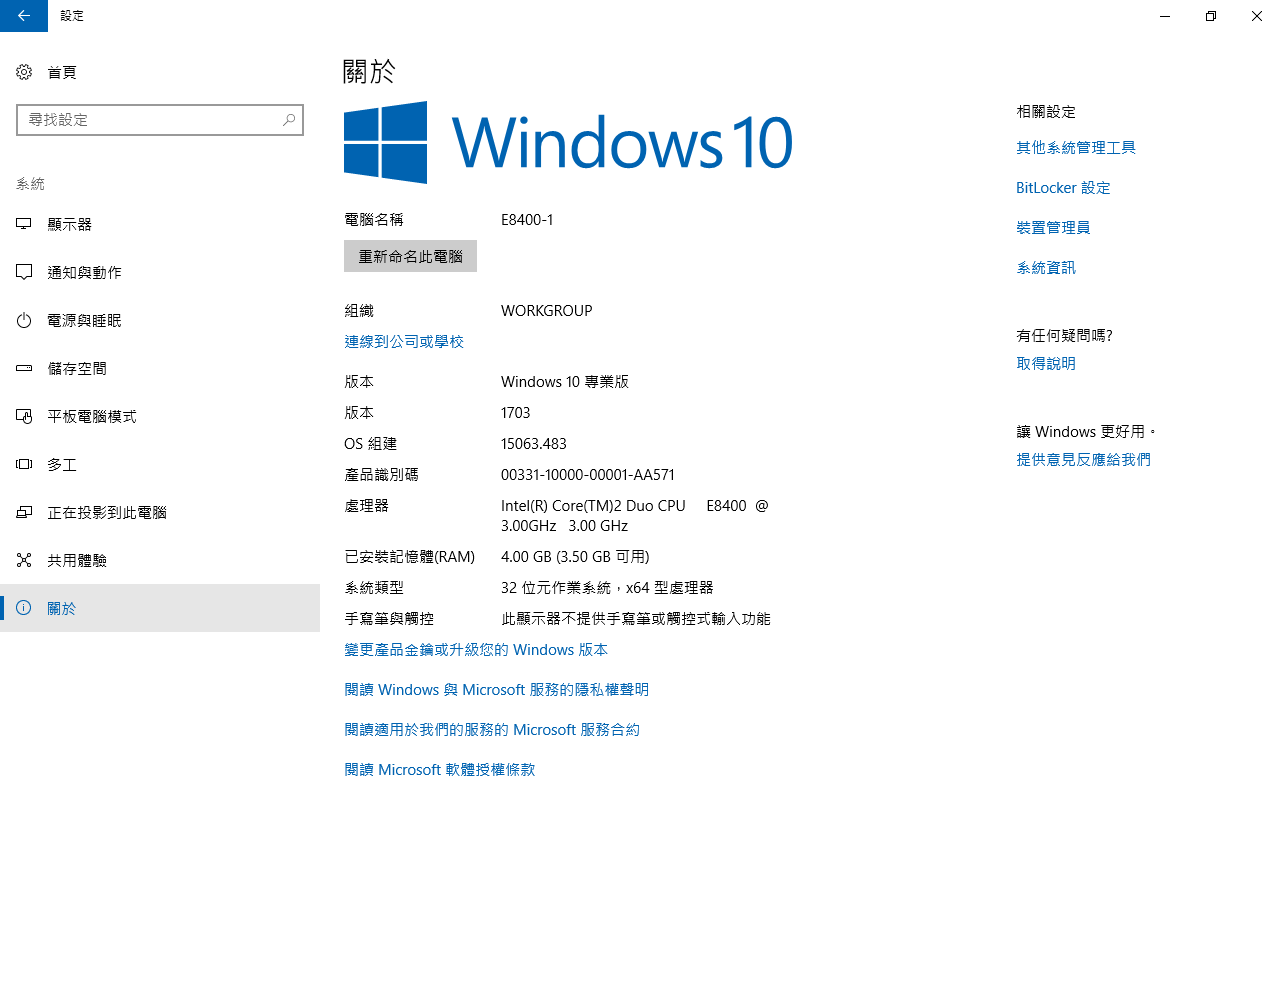Click 關於 page heading
The image size is (1278, 982).
[x=369, y=71]
